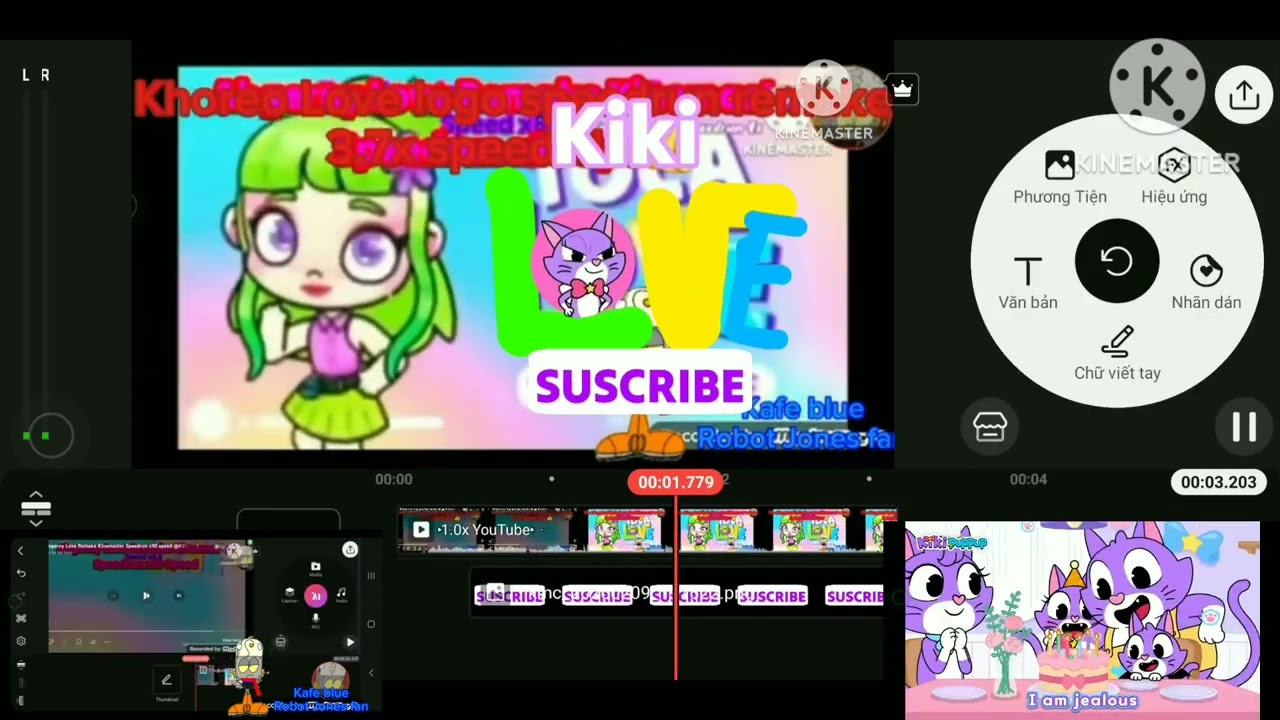This screenshot has width=1280, height=720.
Task: Pause playback with the pause button
Action: click(1243, 427)
